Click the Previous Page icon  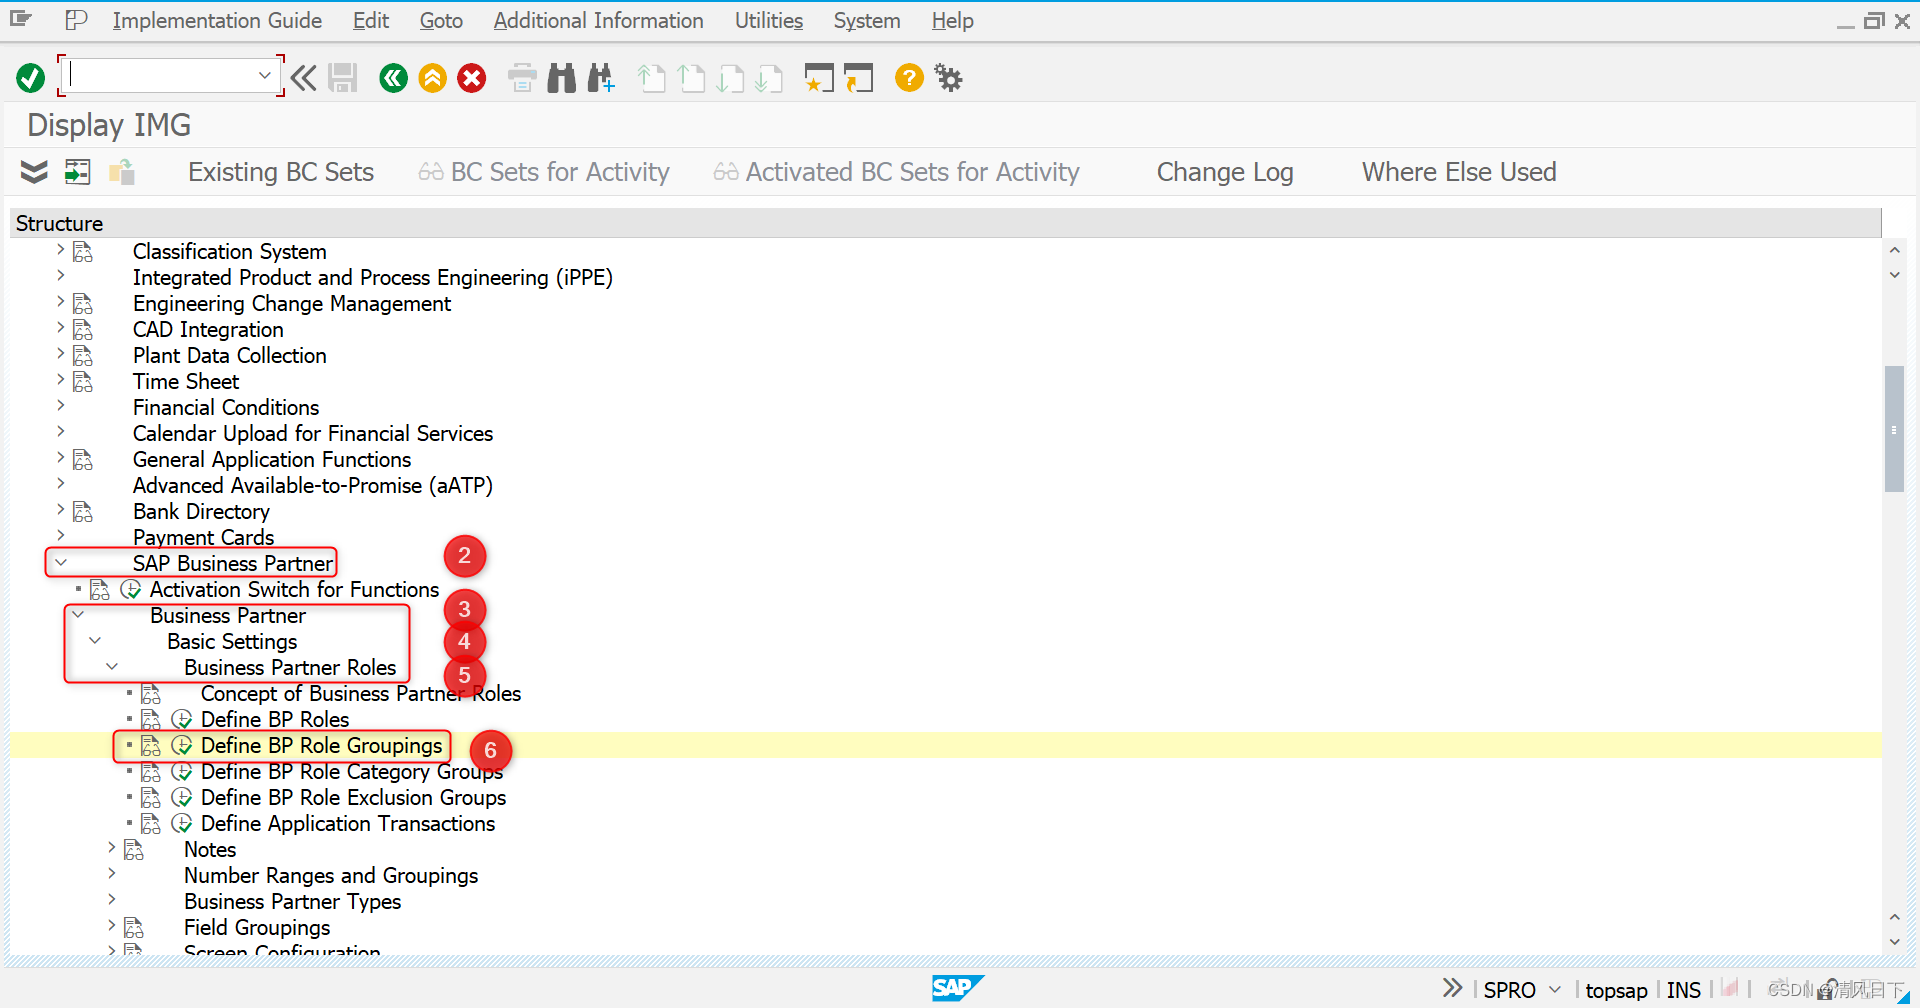click(691, 78)
